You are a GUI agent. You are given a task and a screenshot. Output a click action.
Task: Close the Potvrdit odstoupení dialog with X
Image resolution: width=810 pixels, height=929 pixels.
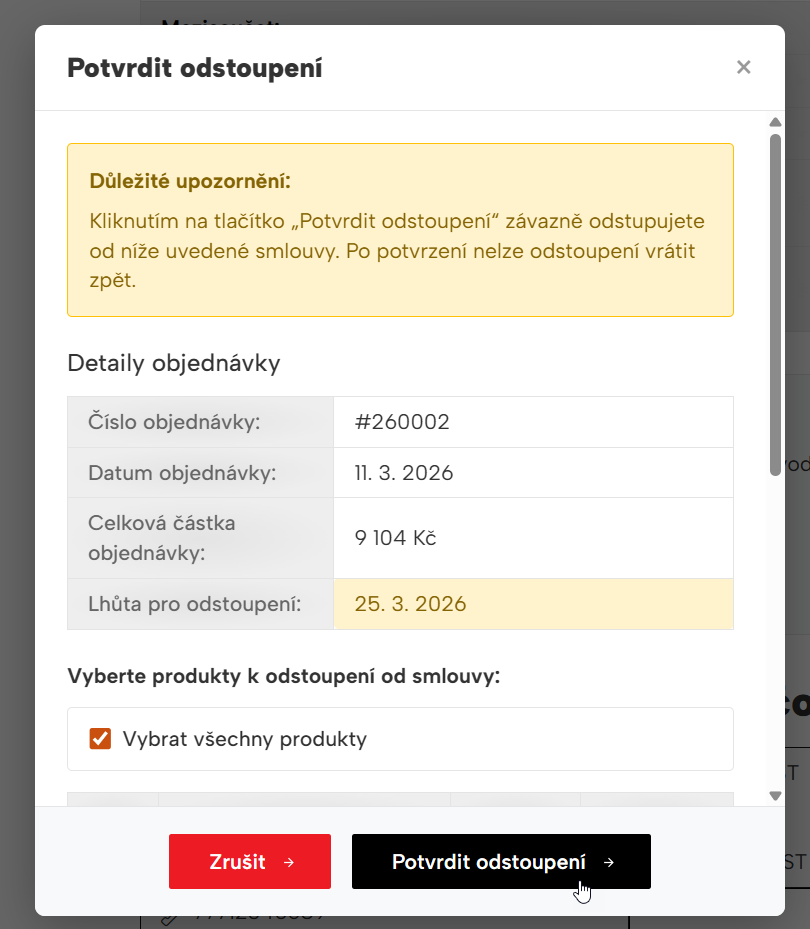(x=743, y=67)
